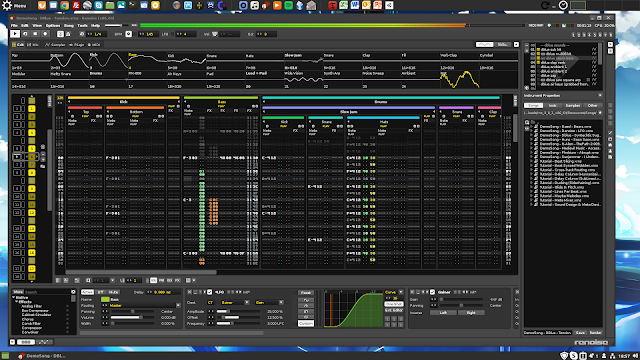The image size is (640, 360).
Task: Click the One Shot button
Action: coord(394,304)
